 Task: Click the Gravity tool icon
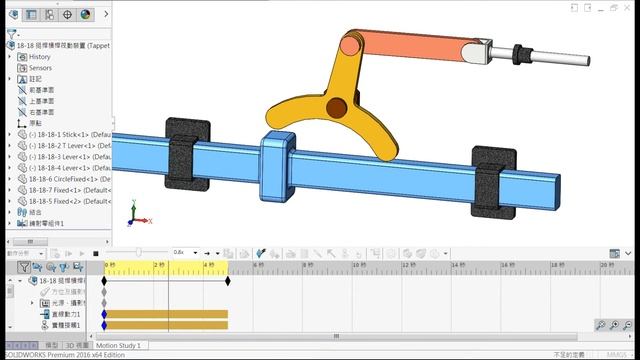click(358, 253)
